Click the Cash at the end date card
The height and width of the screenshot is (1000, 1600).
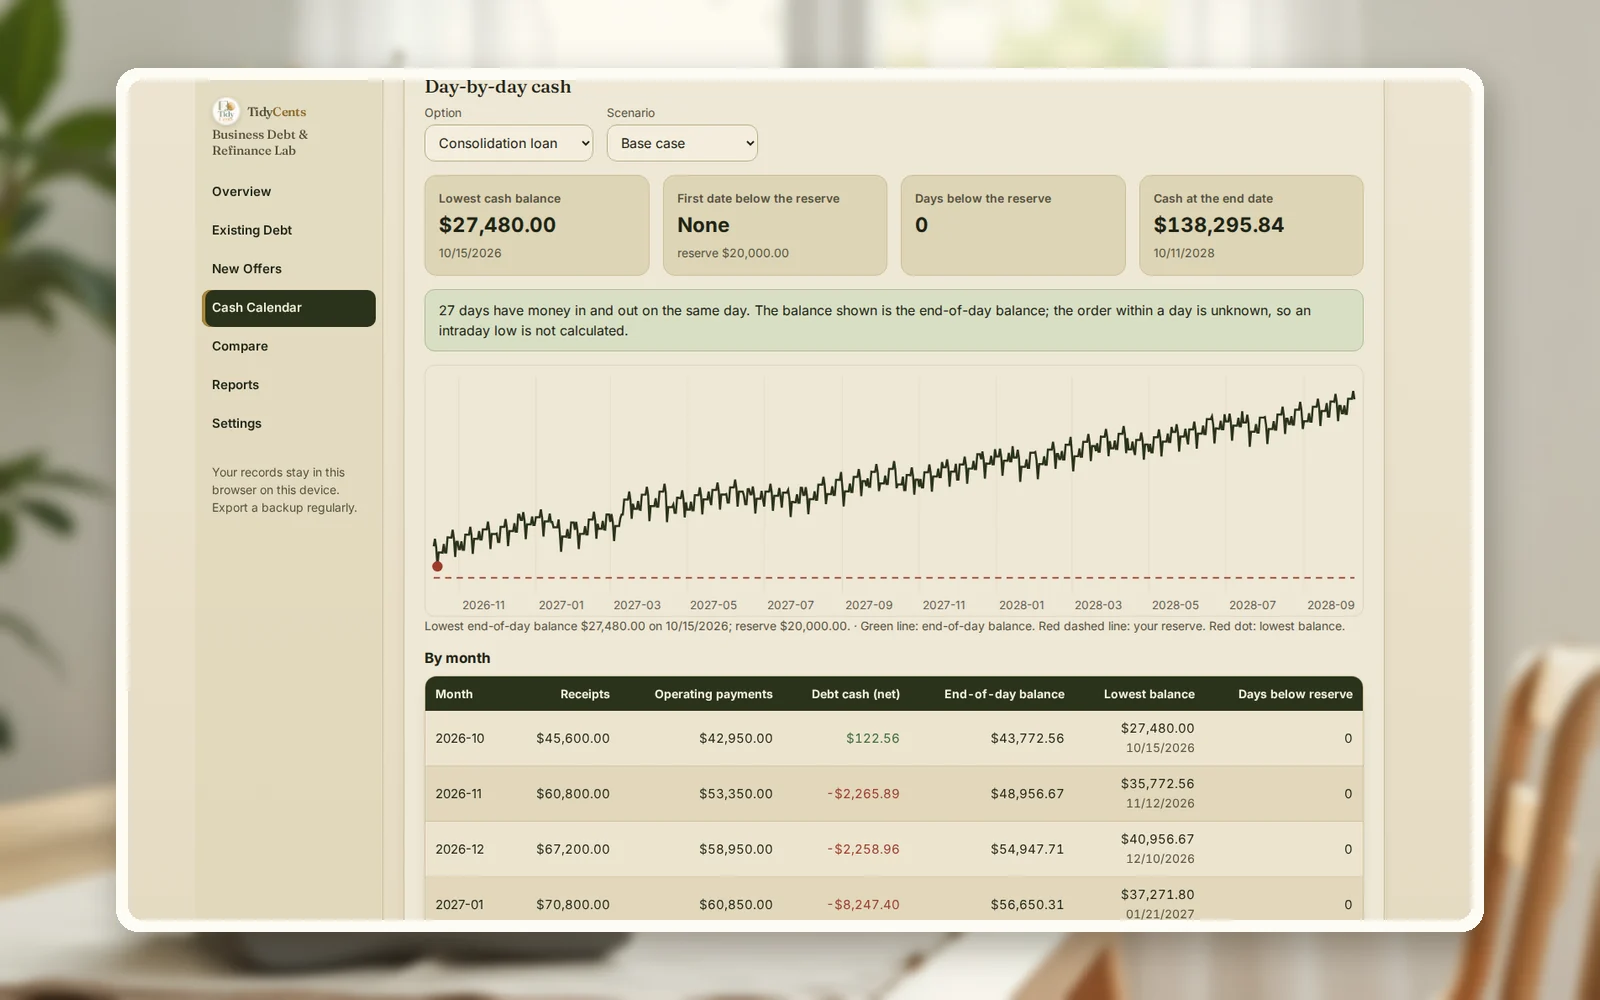point(1251,225)
